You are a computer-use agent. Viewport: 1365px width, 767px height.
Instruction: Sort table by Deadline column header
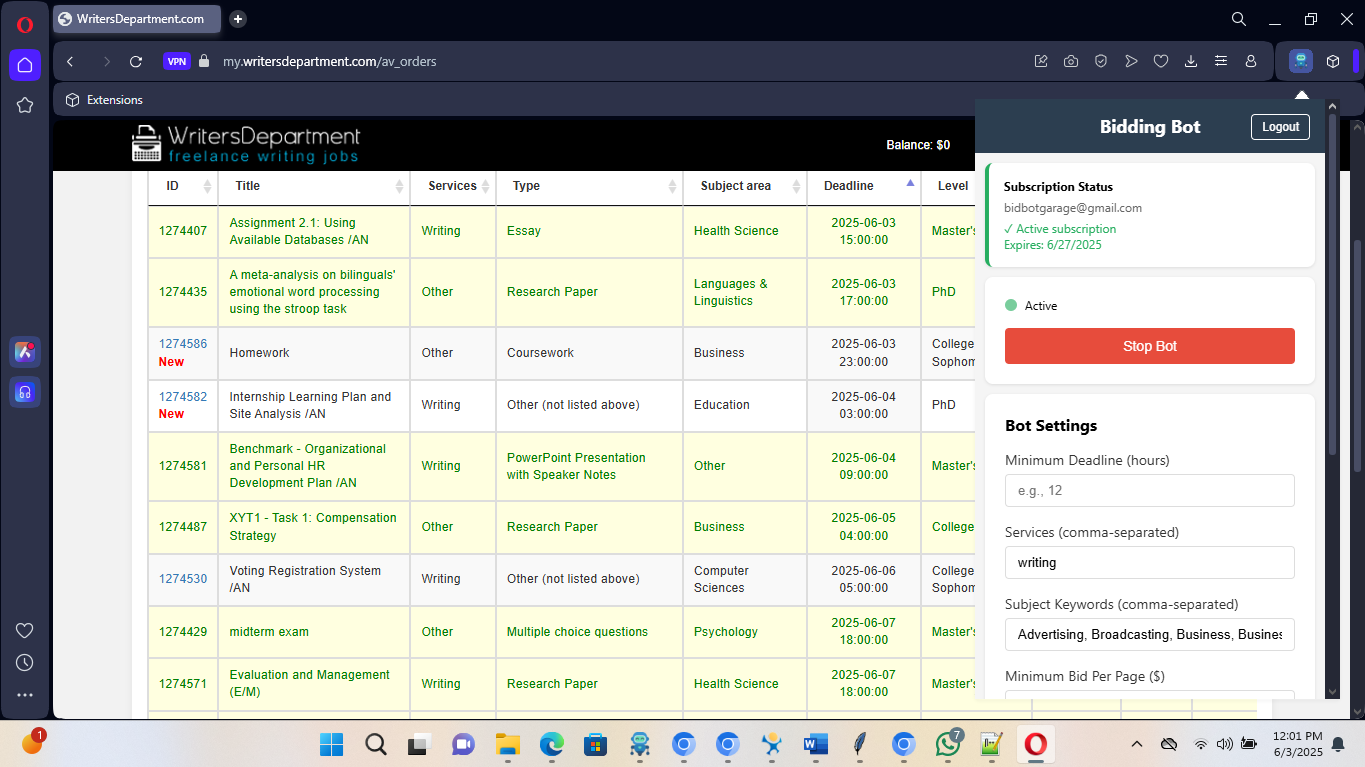[864, 186]
